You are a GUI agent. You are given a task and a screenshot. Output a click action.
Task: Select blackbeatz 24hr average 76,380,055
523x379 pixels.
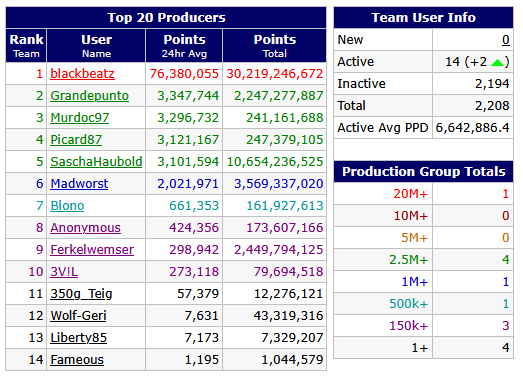click(x=184, y=74)
